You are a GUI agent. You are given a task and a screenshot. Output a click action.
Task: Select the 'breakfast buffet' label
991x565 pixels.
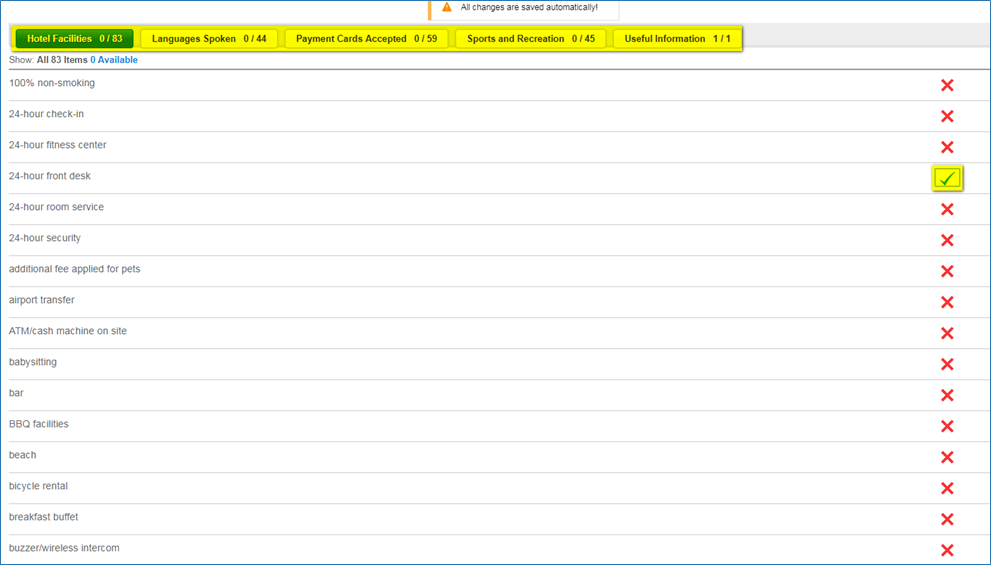pyautogui.click(x=44, y=516)
